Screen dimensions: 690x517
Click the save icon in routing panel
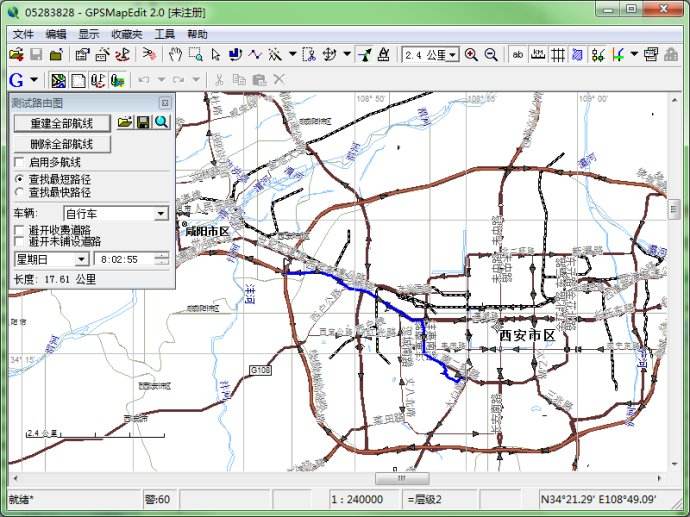point(143,122)
